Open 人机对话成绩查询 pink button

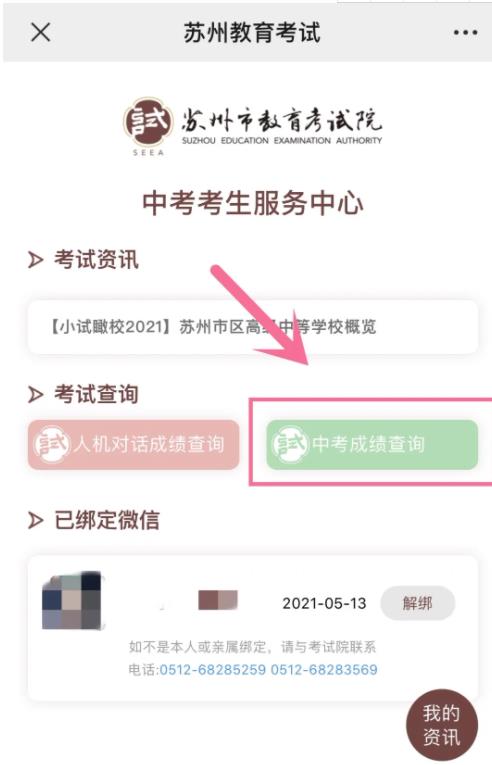pos(133,444)
